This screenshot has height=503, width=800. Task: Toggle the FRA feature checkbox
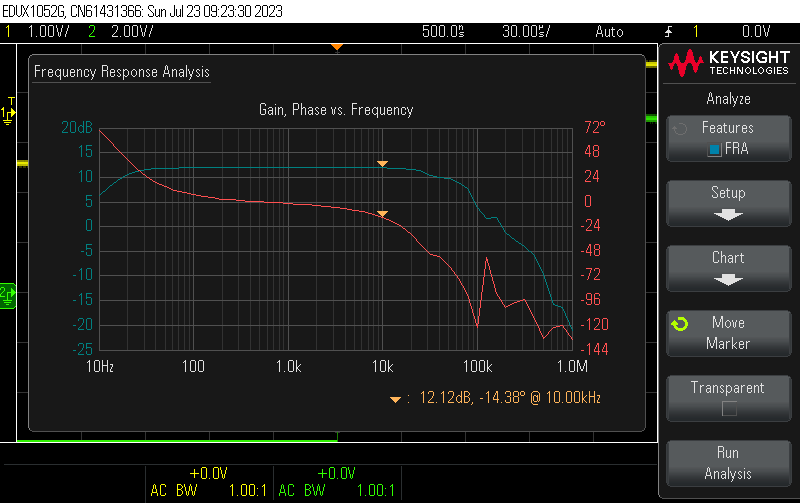tap(714, 150)
